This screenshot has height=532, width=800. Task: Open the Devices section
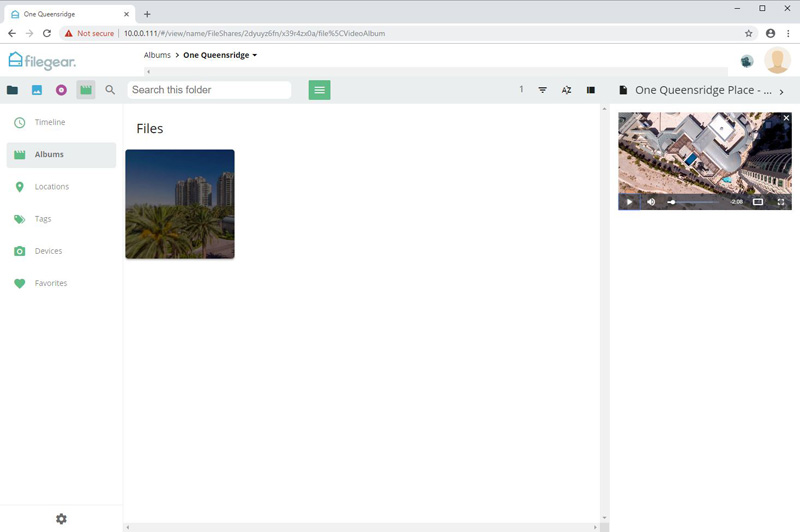coord(61,251)
